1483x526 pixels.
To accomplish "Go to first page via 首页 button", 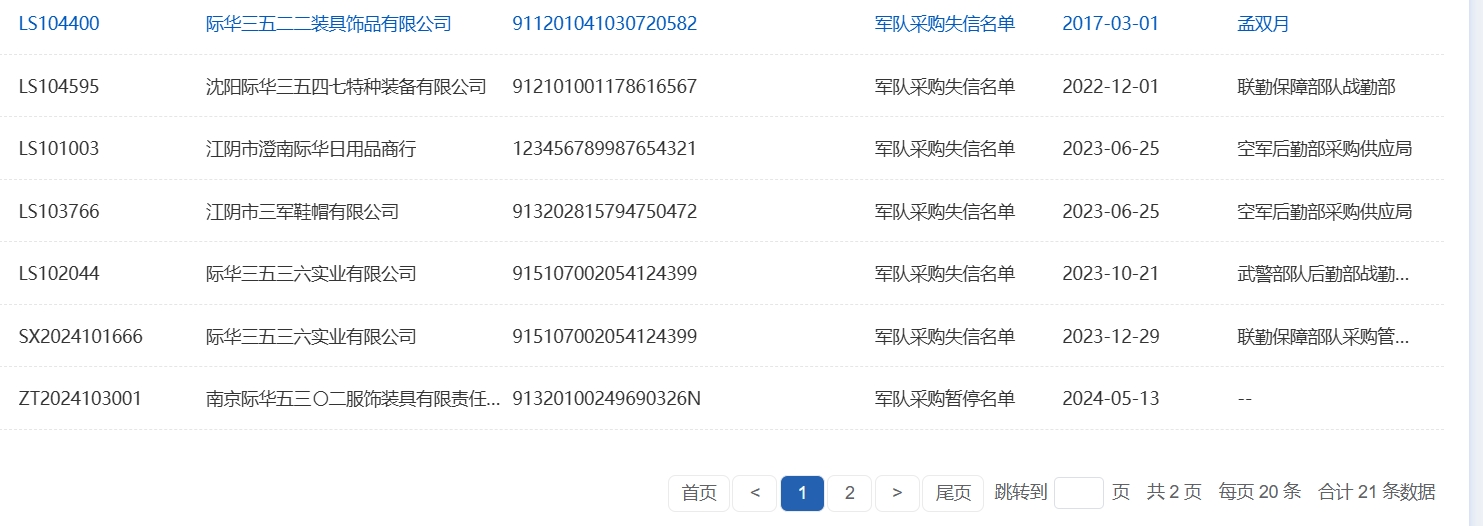I will 699,492.
